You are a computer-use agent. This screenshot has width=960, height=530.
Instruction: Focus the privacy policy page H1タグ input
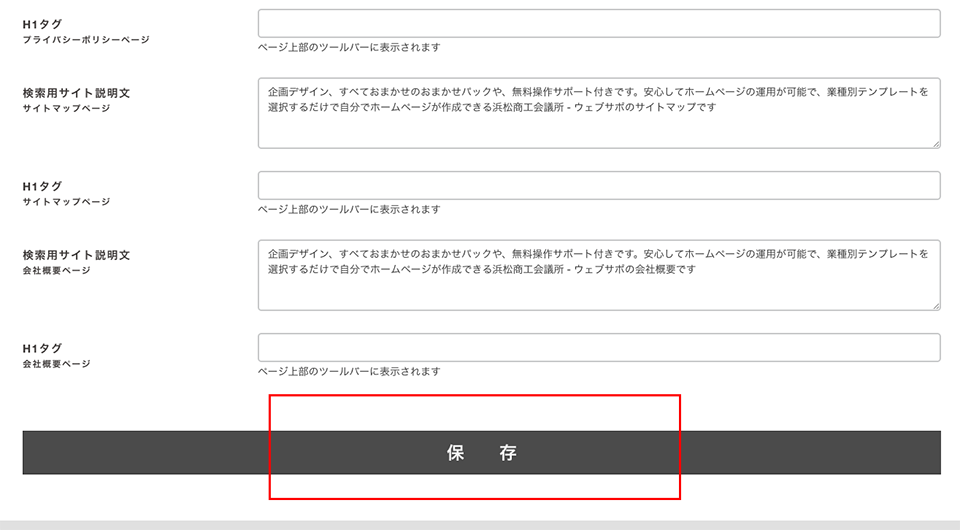coord(598,24)
